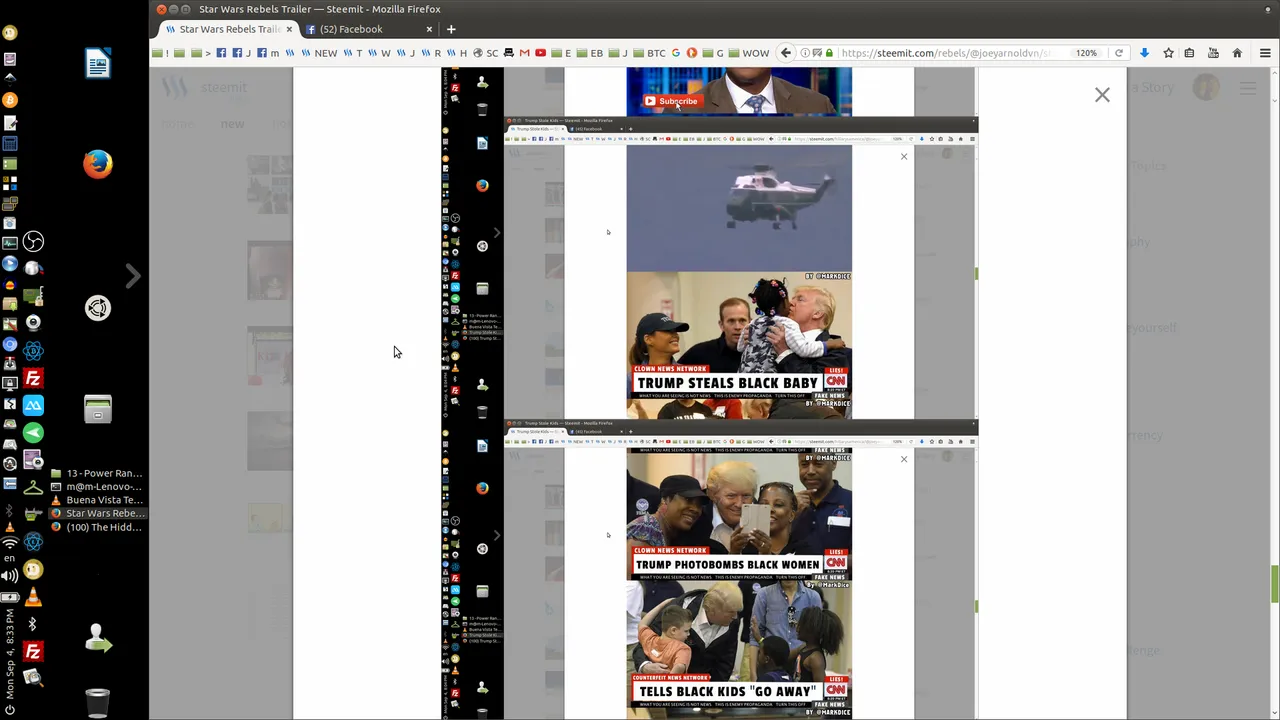Open FileZilla from the upper panel
The image size is (1280, 720).
click(33, 379)
